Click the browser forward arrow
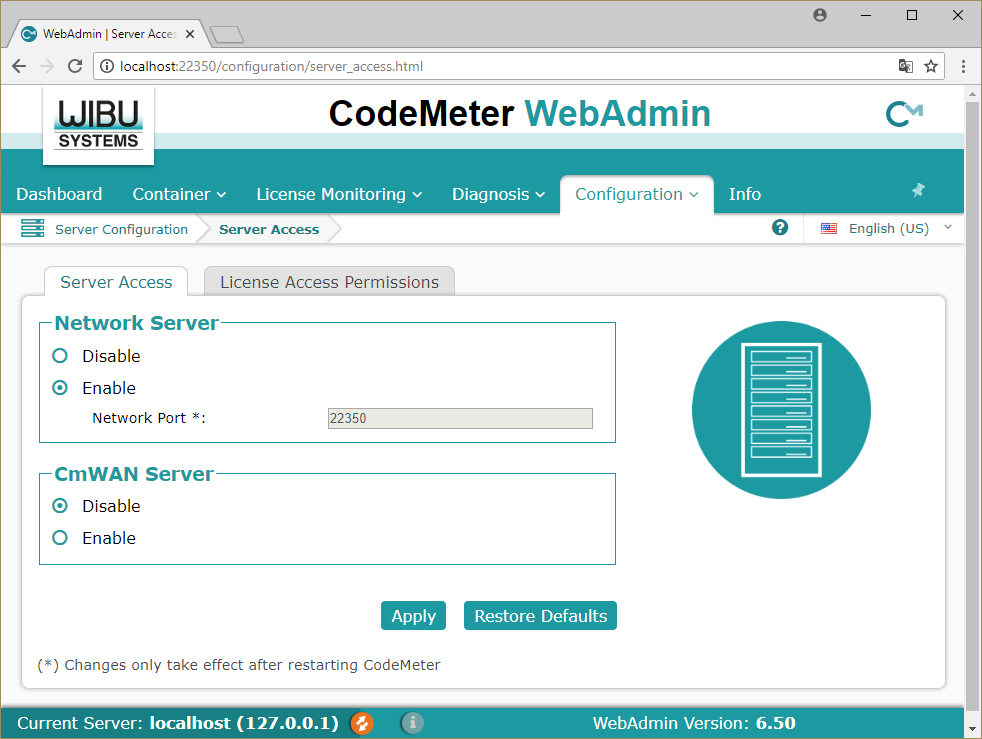 pyautogui.click(x=47, y=66)
